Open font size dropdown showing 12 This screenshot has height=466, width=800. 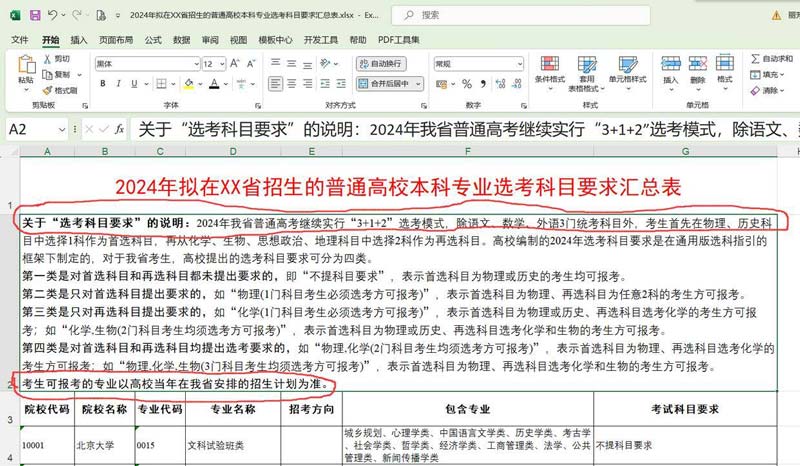click(x=214, y=63)
